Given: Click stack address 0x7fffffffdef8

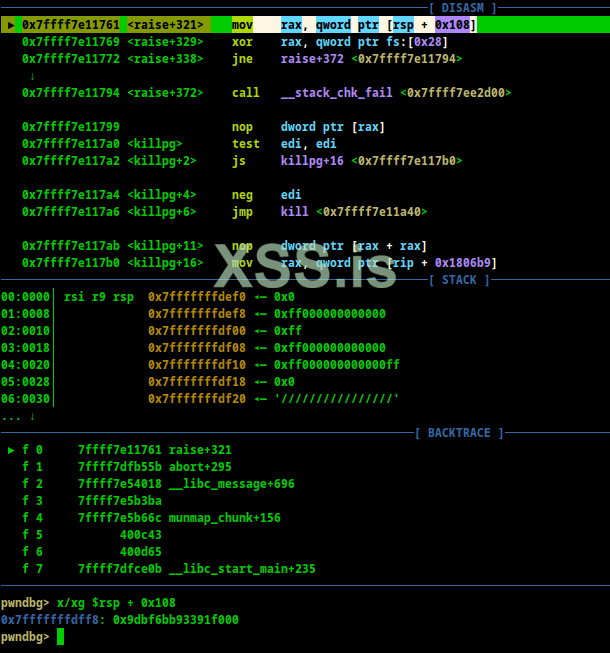Looking at the screenshot, I should pyautogui.click(x=197, y=314).
